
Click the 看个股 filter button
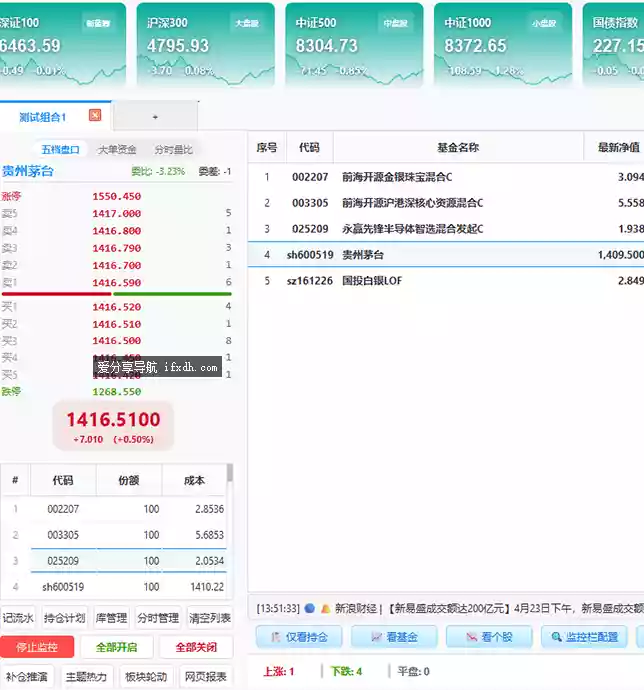tap(489, 637)
